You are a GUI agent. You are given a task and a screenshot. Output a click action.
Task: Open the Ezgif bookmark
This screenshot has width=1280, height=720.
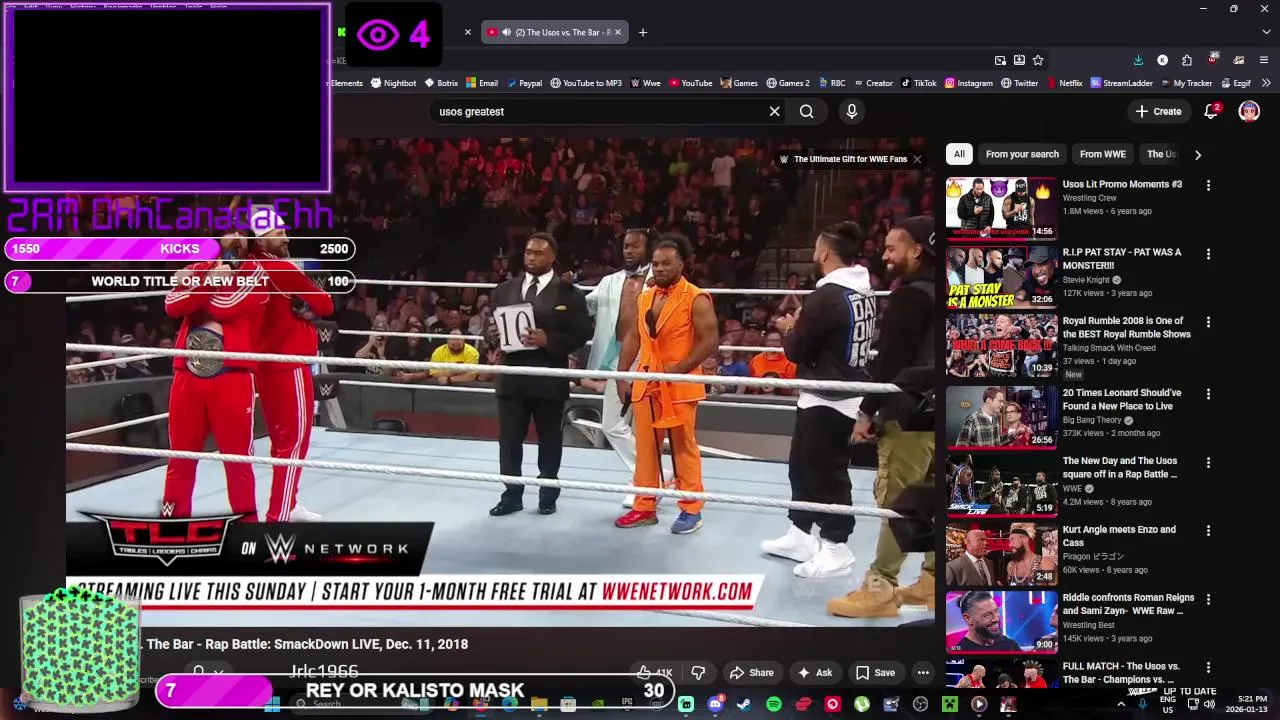pyautogui.click(x=1235, y=83)
